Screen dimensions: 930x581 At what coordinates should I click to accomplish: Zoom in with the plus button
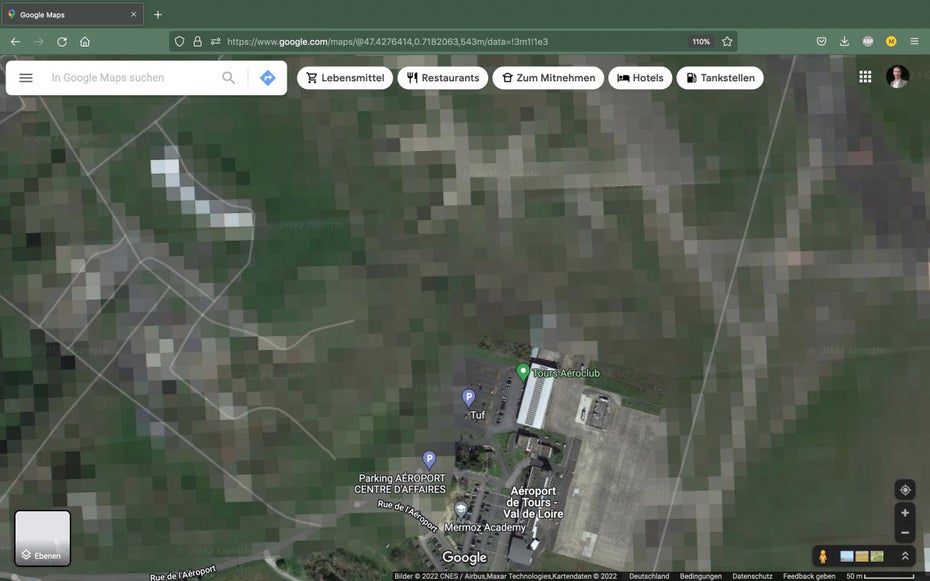[905, 513]
